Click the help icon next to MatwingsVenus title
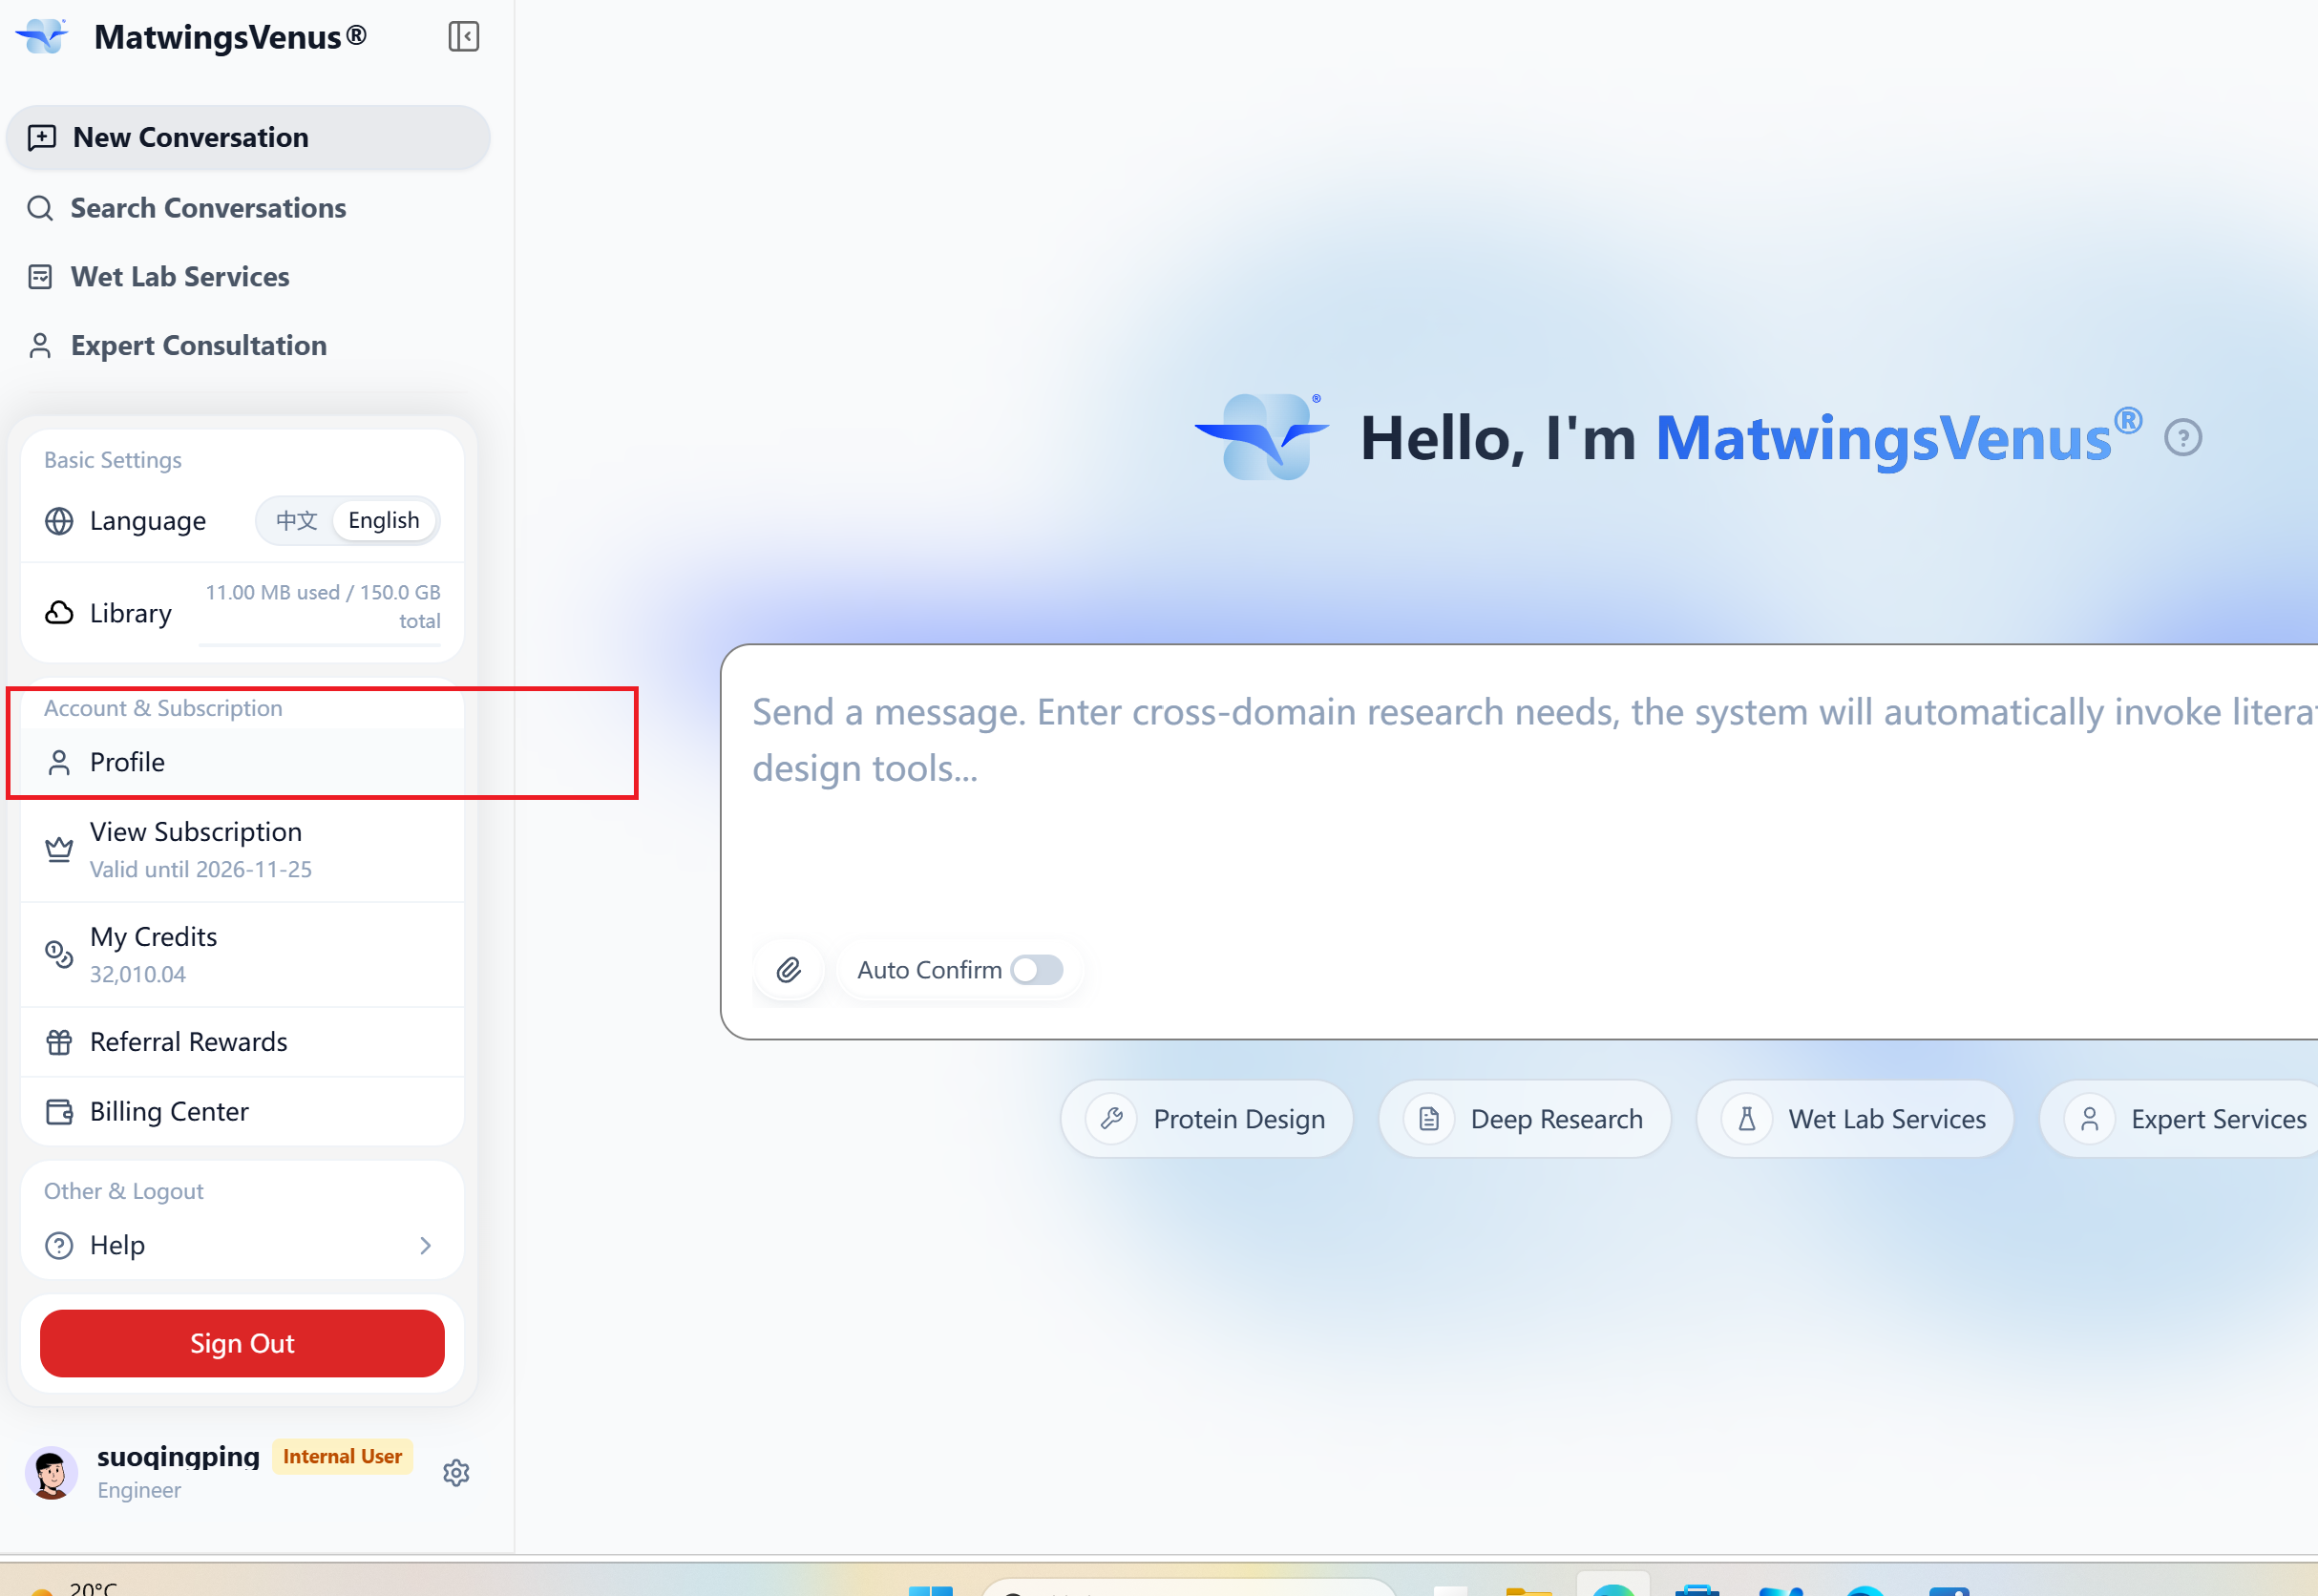This screenshot has height=1596, width=2318. [2183, 438]
